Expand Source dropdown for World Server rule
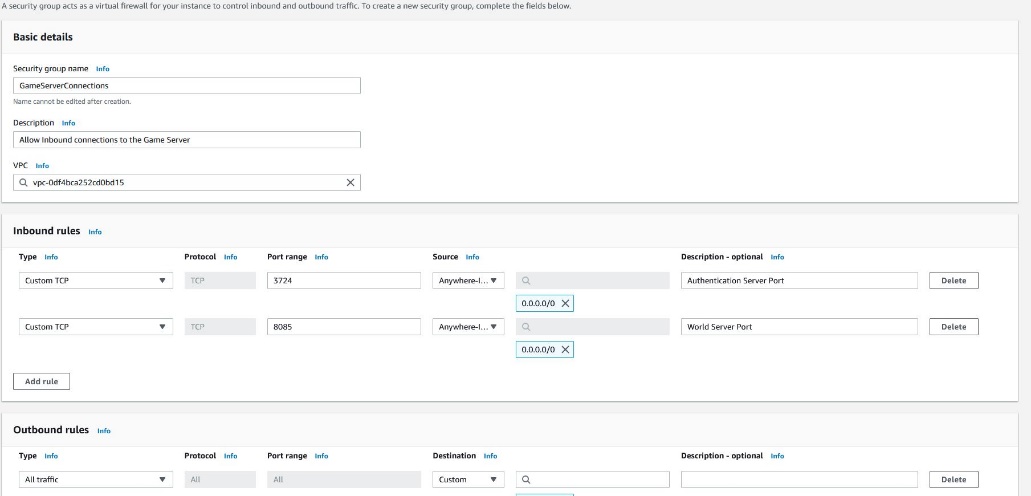 click(x=469, y=327)
